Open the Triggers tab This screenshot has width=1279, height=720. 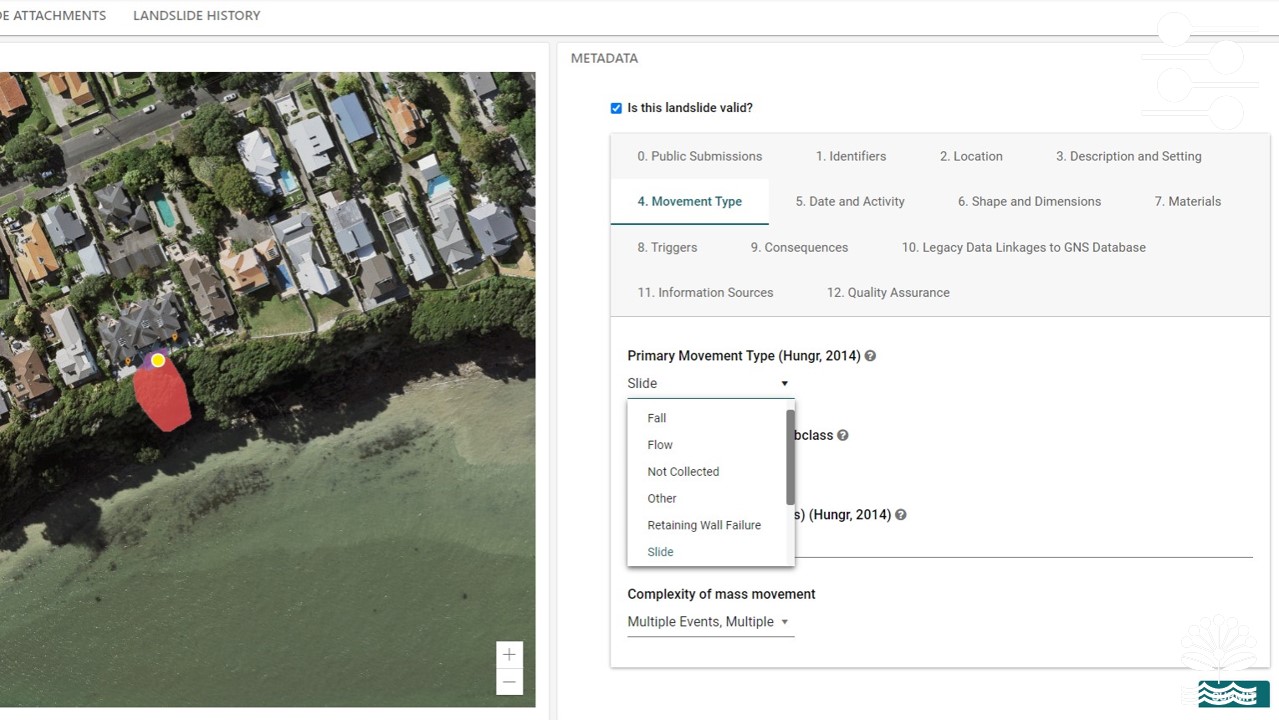click(x=667, y=247)
